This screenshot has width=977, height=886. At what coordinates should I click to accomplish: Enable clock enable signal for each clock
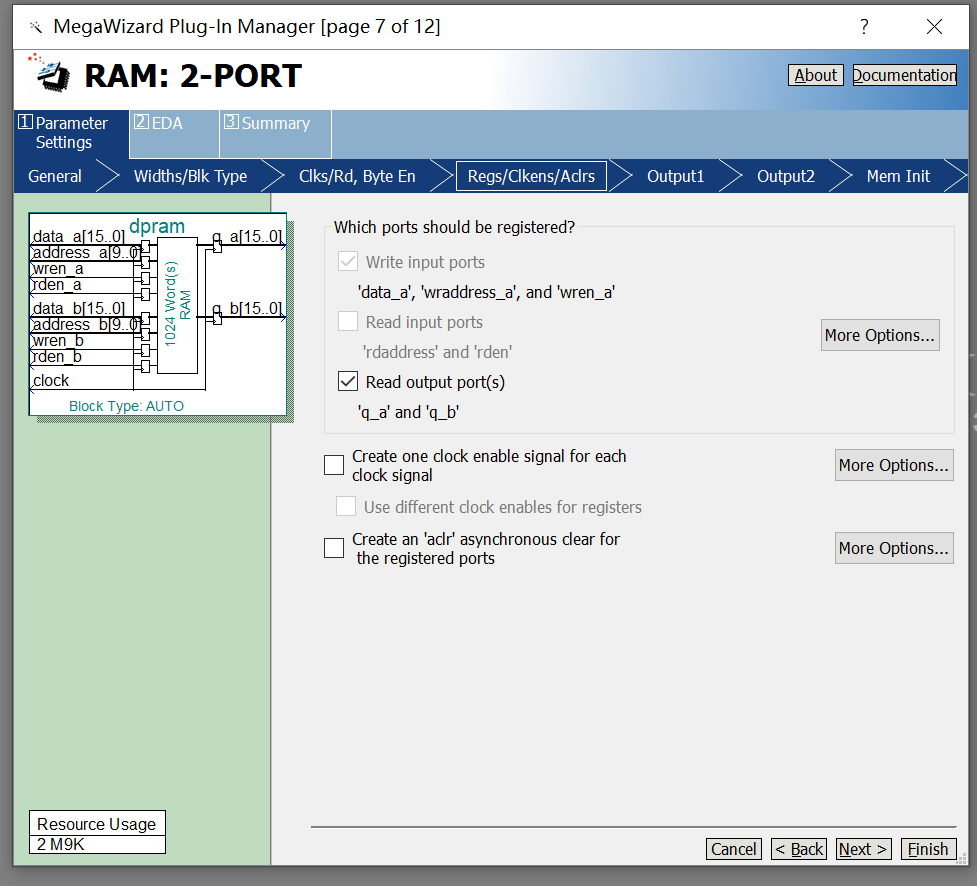pyautogui.click(x=334, y=465)
